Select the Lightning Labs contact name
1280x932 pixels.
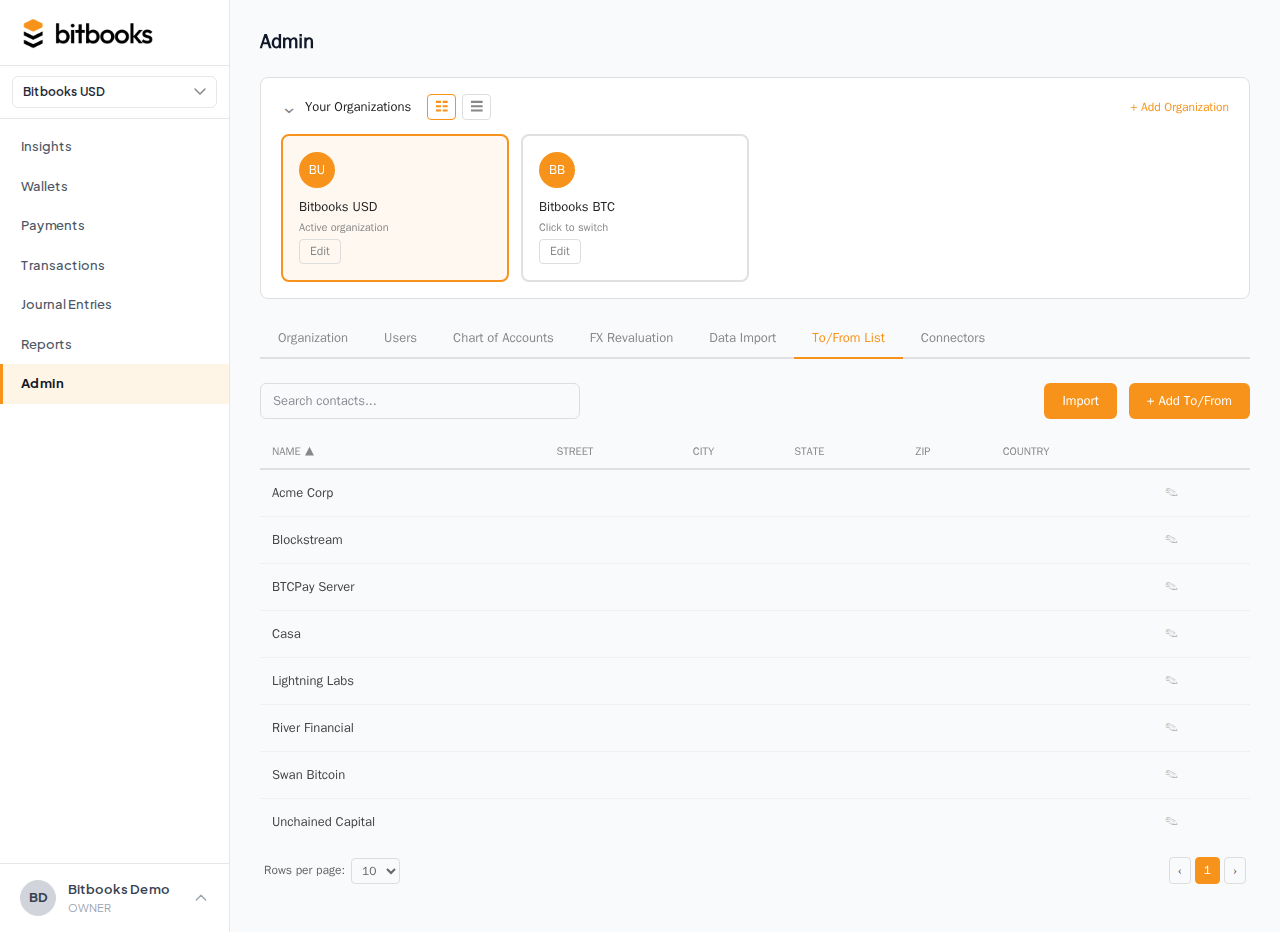313,681
